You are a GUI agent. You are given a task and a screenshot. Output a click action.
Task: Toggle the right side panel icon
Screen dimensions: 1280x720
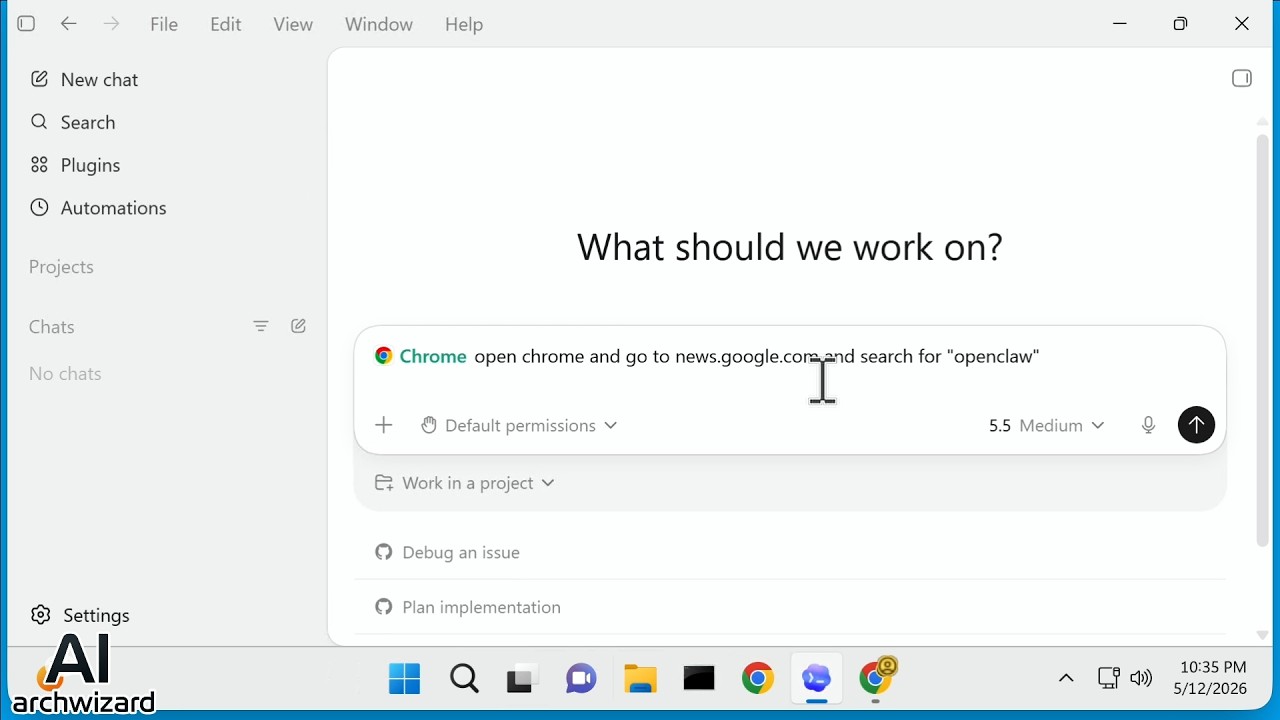click(x=1242, y=79)
